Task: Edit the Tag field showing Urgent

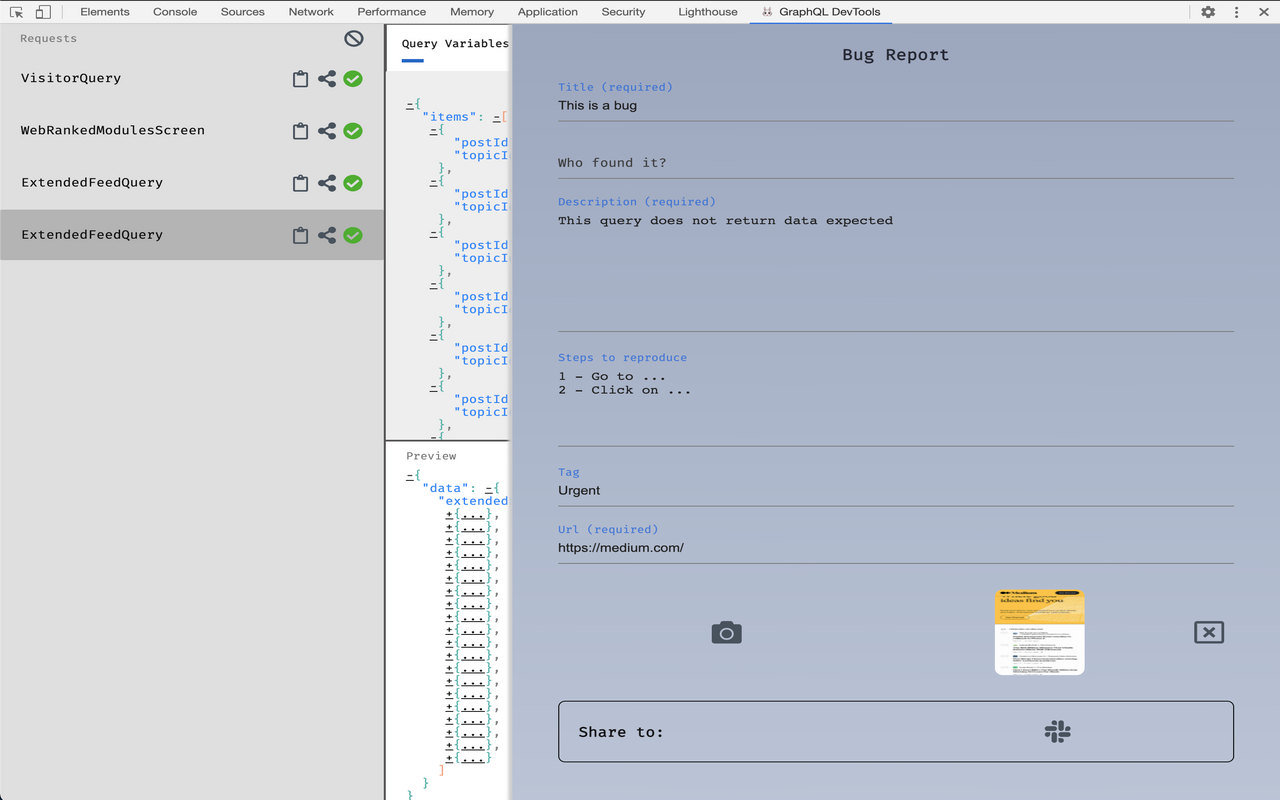Action: 896,490
